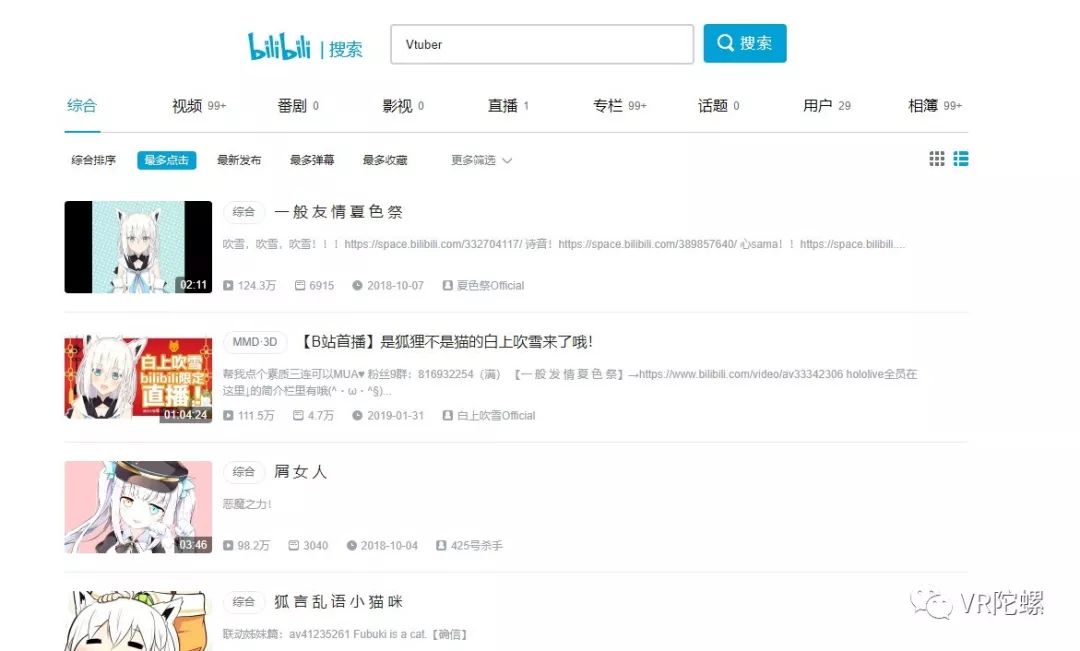Open video title 一般友情夏色祭
The width and height of the screenshot is (1080, 651).
tap(338, 212)
